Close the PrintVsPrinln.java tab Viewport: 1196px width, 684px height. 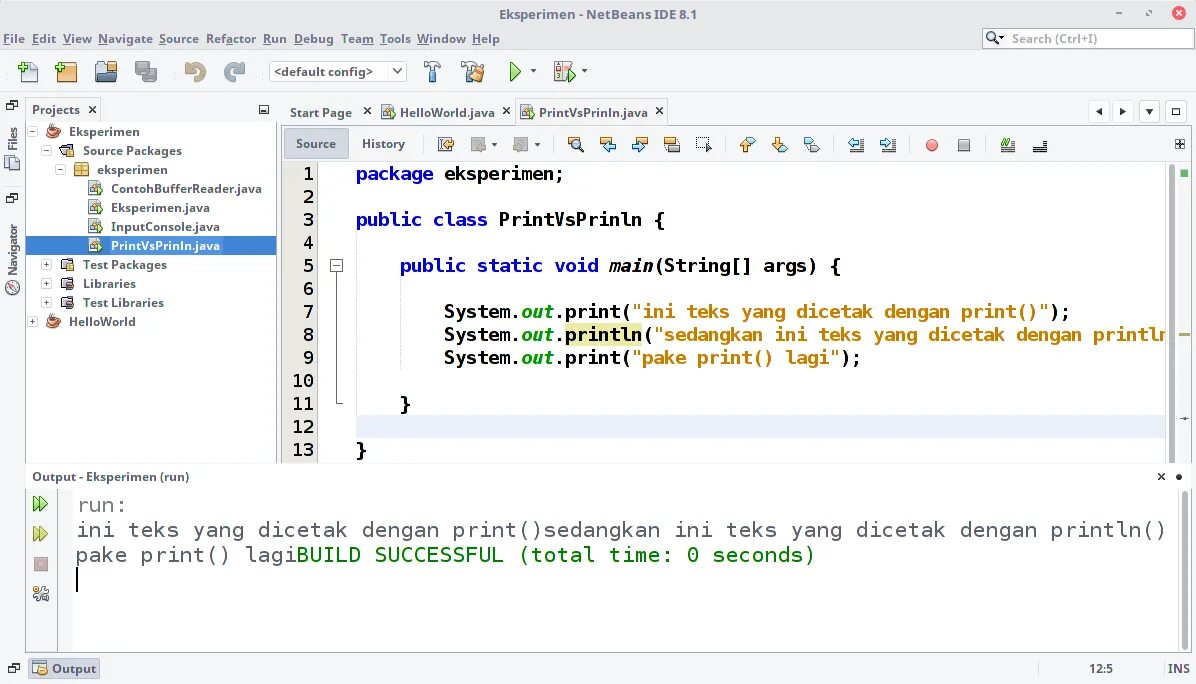point(660,111)
